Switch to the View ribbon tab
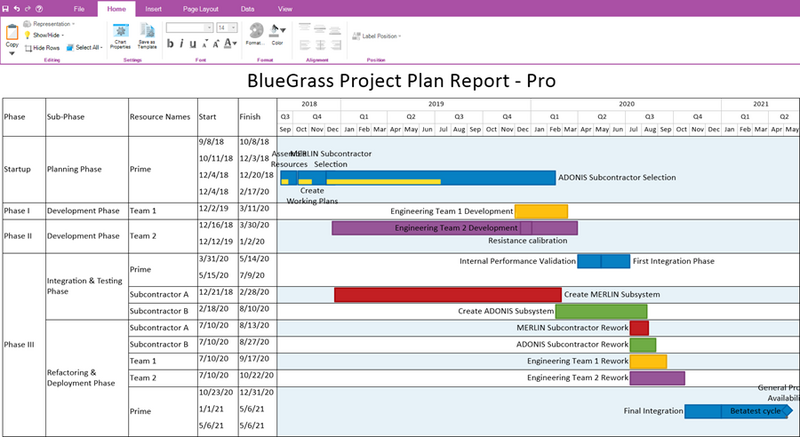The image size is (800, 437). (x=285, y=9)
